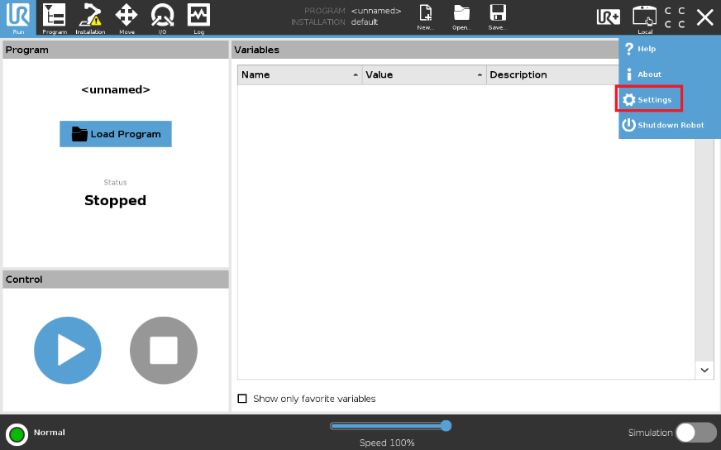Screen dimensions: 721x450
Task: Click the checksum CC CC indicator
Action: [x=675, y=17]
